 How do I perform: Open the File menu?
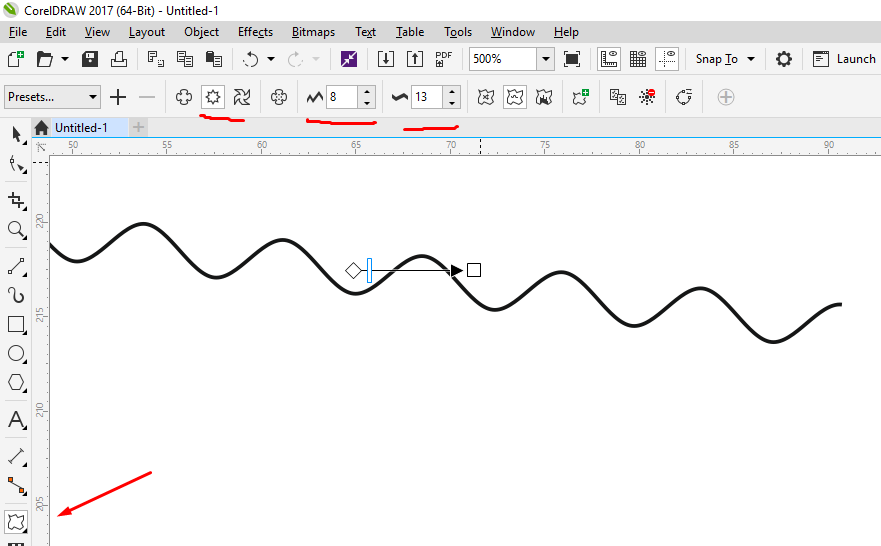tap(18, 32)
